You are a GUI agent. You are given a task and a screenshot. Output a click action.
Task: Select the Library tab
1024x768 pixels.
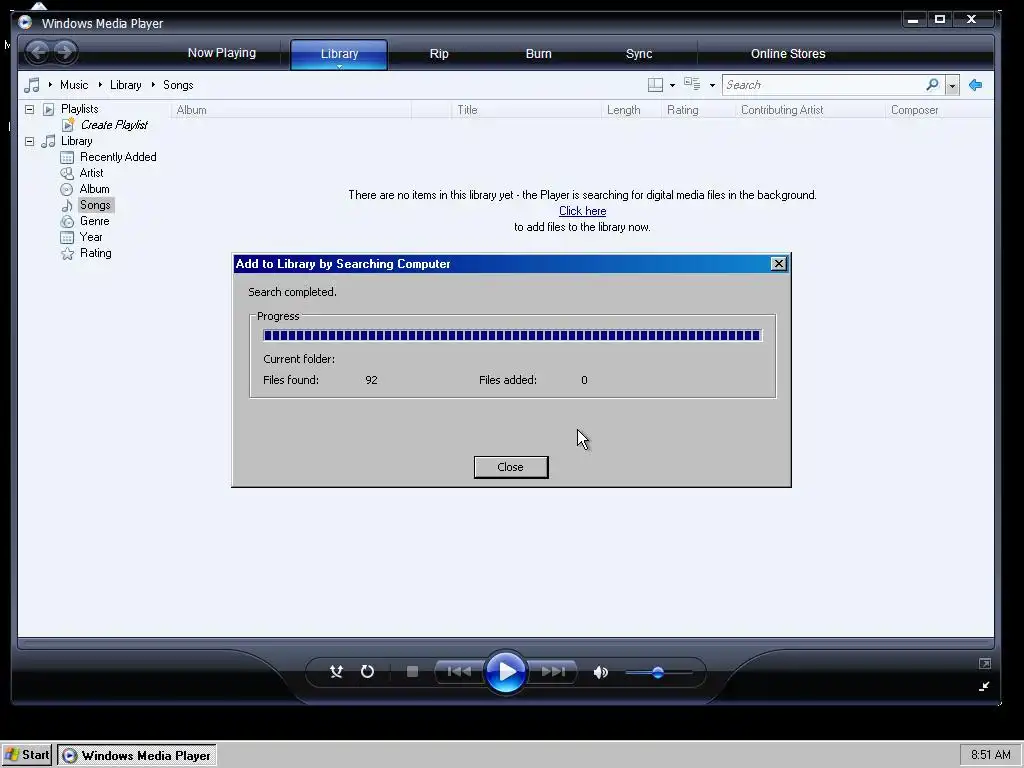340,53
